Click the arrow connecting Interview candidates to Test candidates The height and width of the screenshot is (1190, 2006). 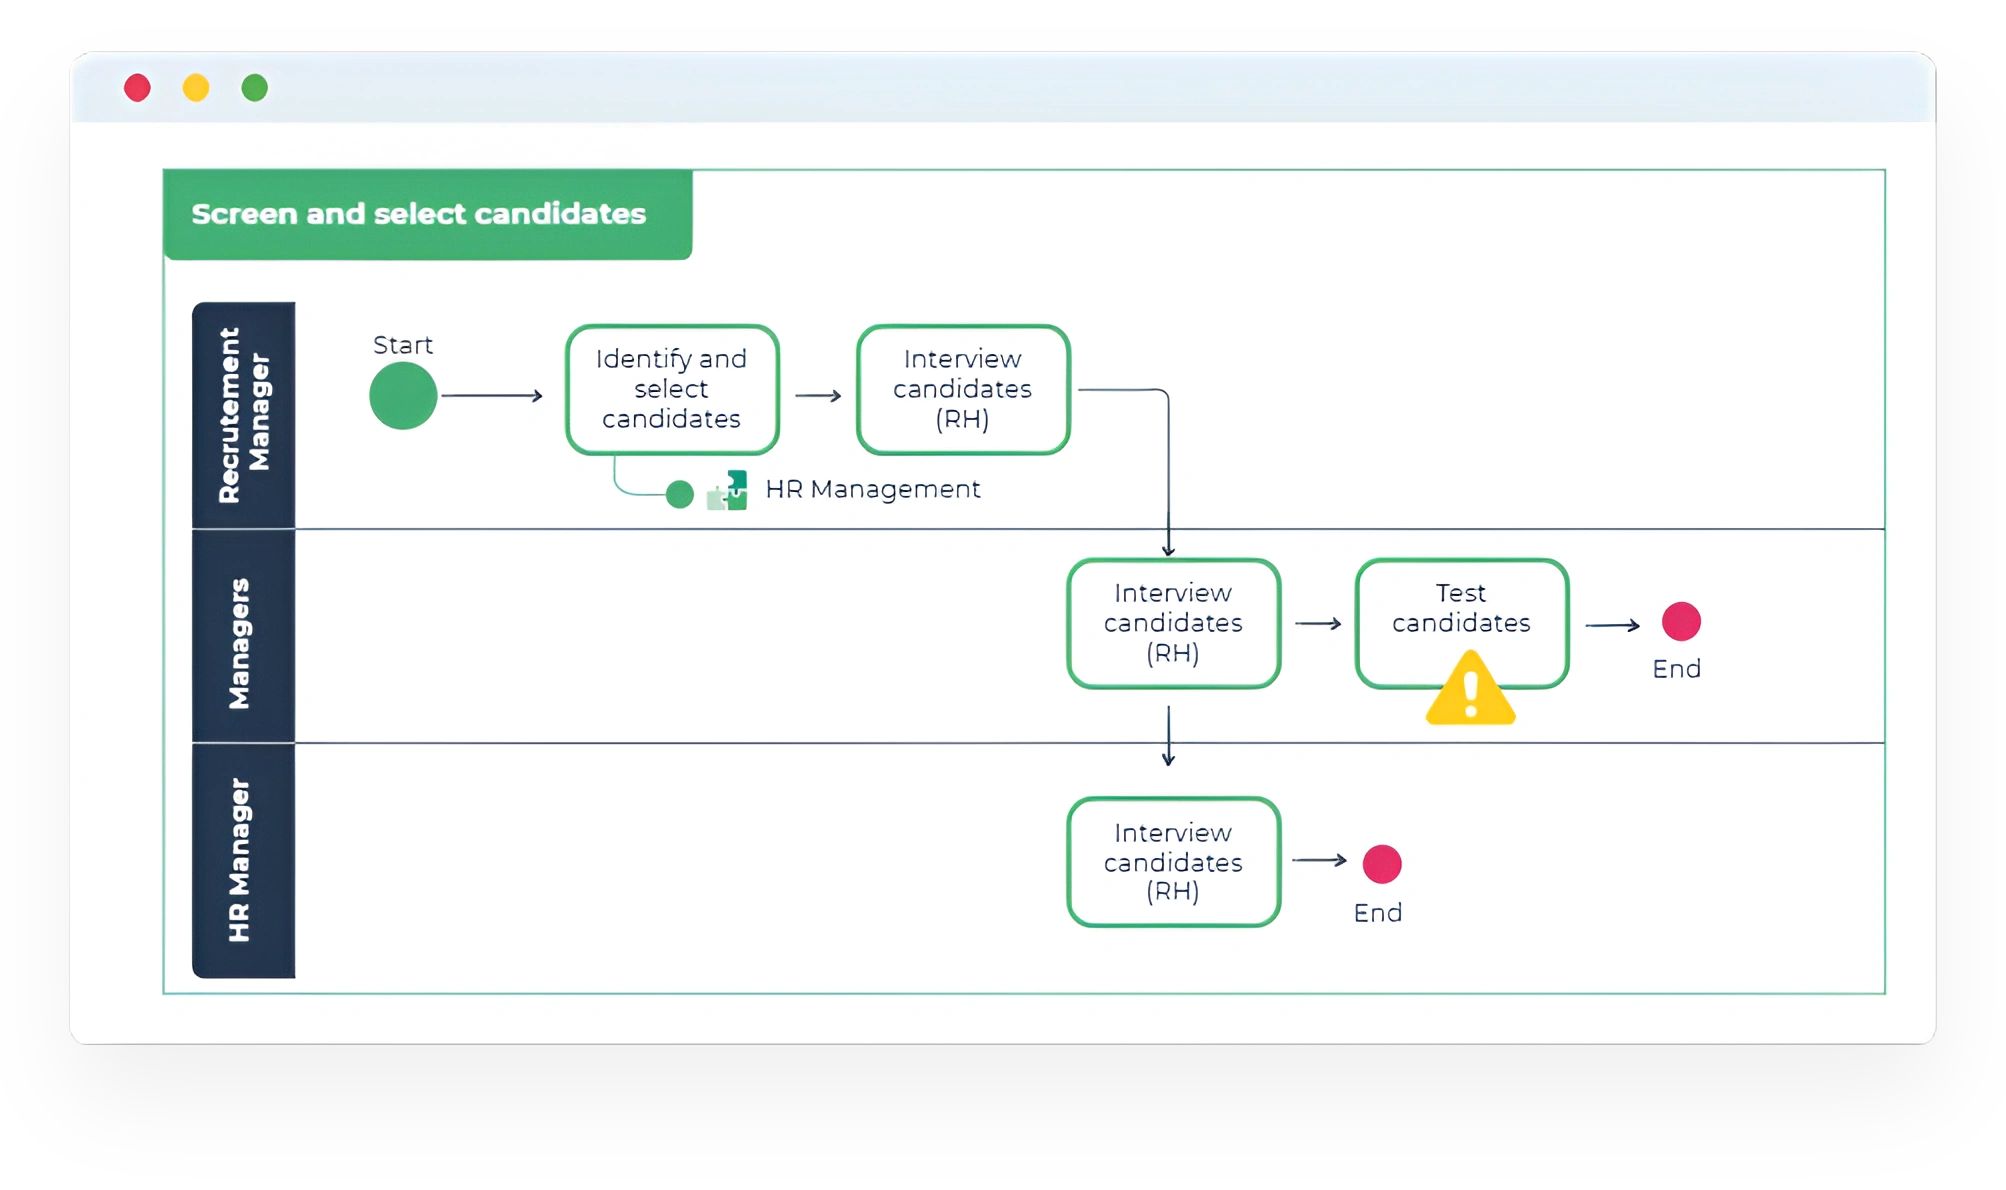coord(1318,622)
